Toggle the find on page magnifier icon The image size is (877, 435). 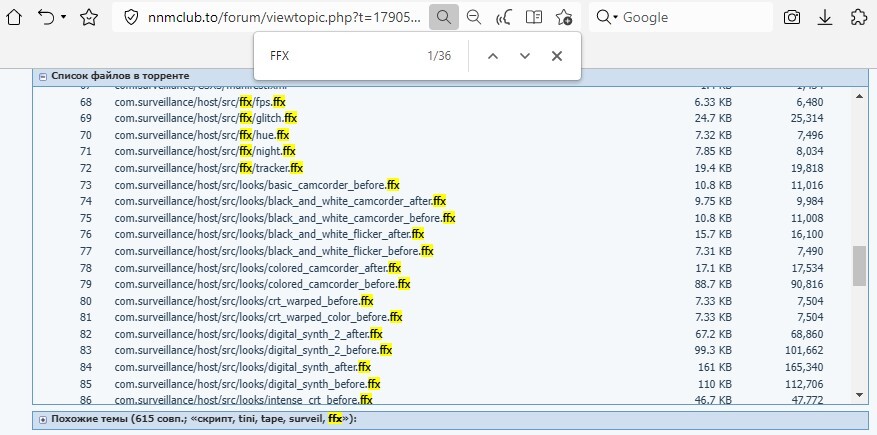pyautogui.click(x=444, y=17)
